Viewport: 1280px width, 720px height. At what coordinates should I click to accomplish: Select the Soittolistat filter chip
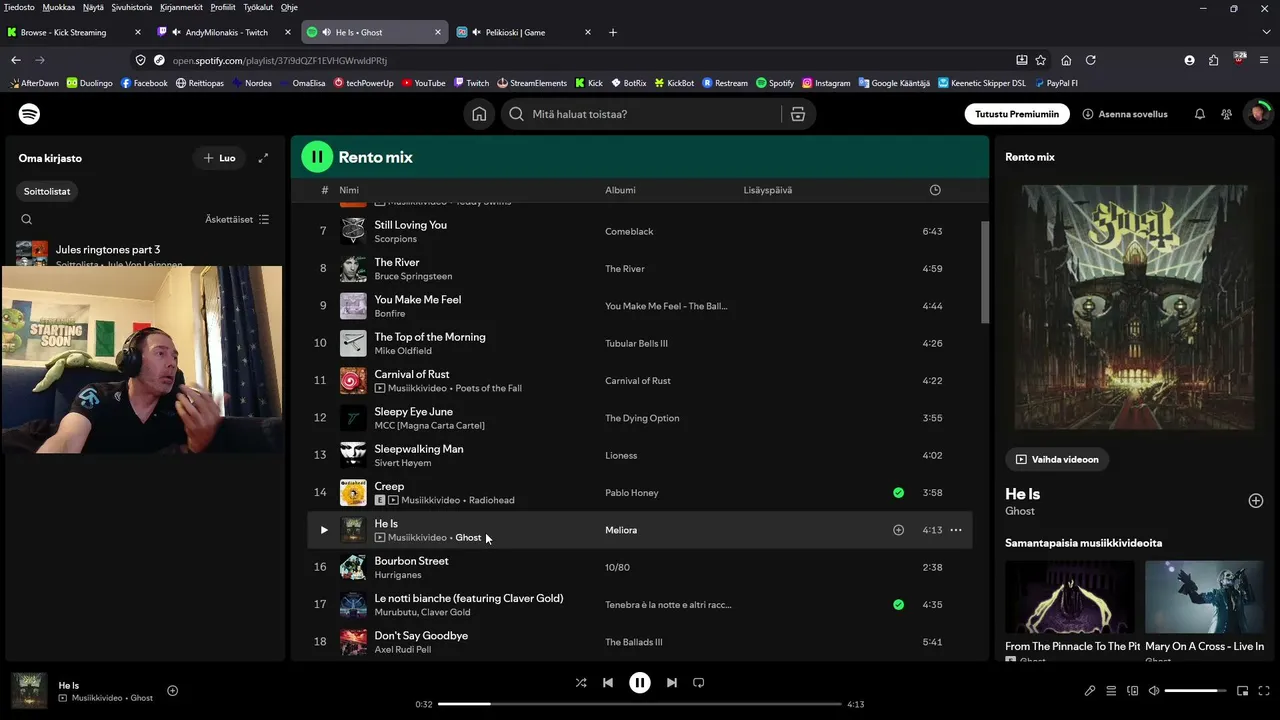[48, 191]
